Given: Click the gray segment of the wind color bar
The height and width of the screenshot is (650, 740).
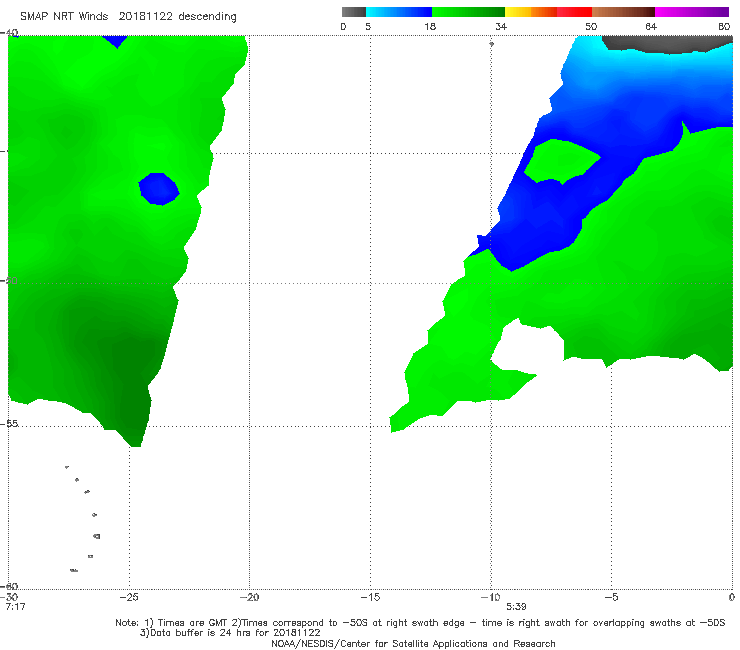Looking at the screenshot, I should [x=353, y=12].
